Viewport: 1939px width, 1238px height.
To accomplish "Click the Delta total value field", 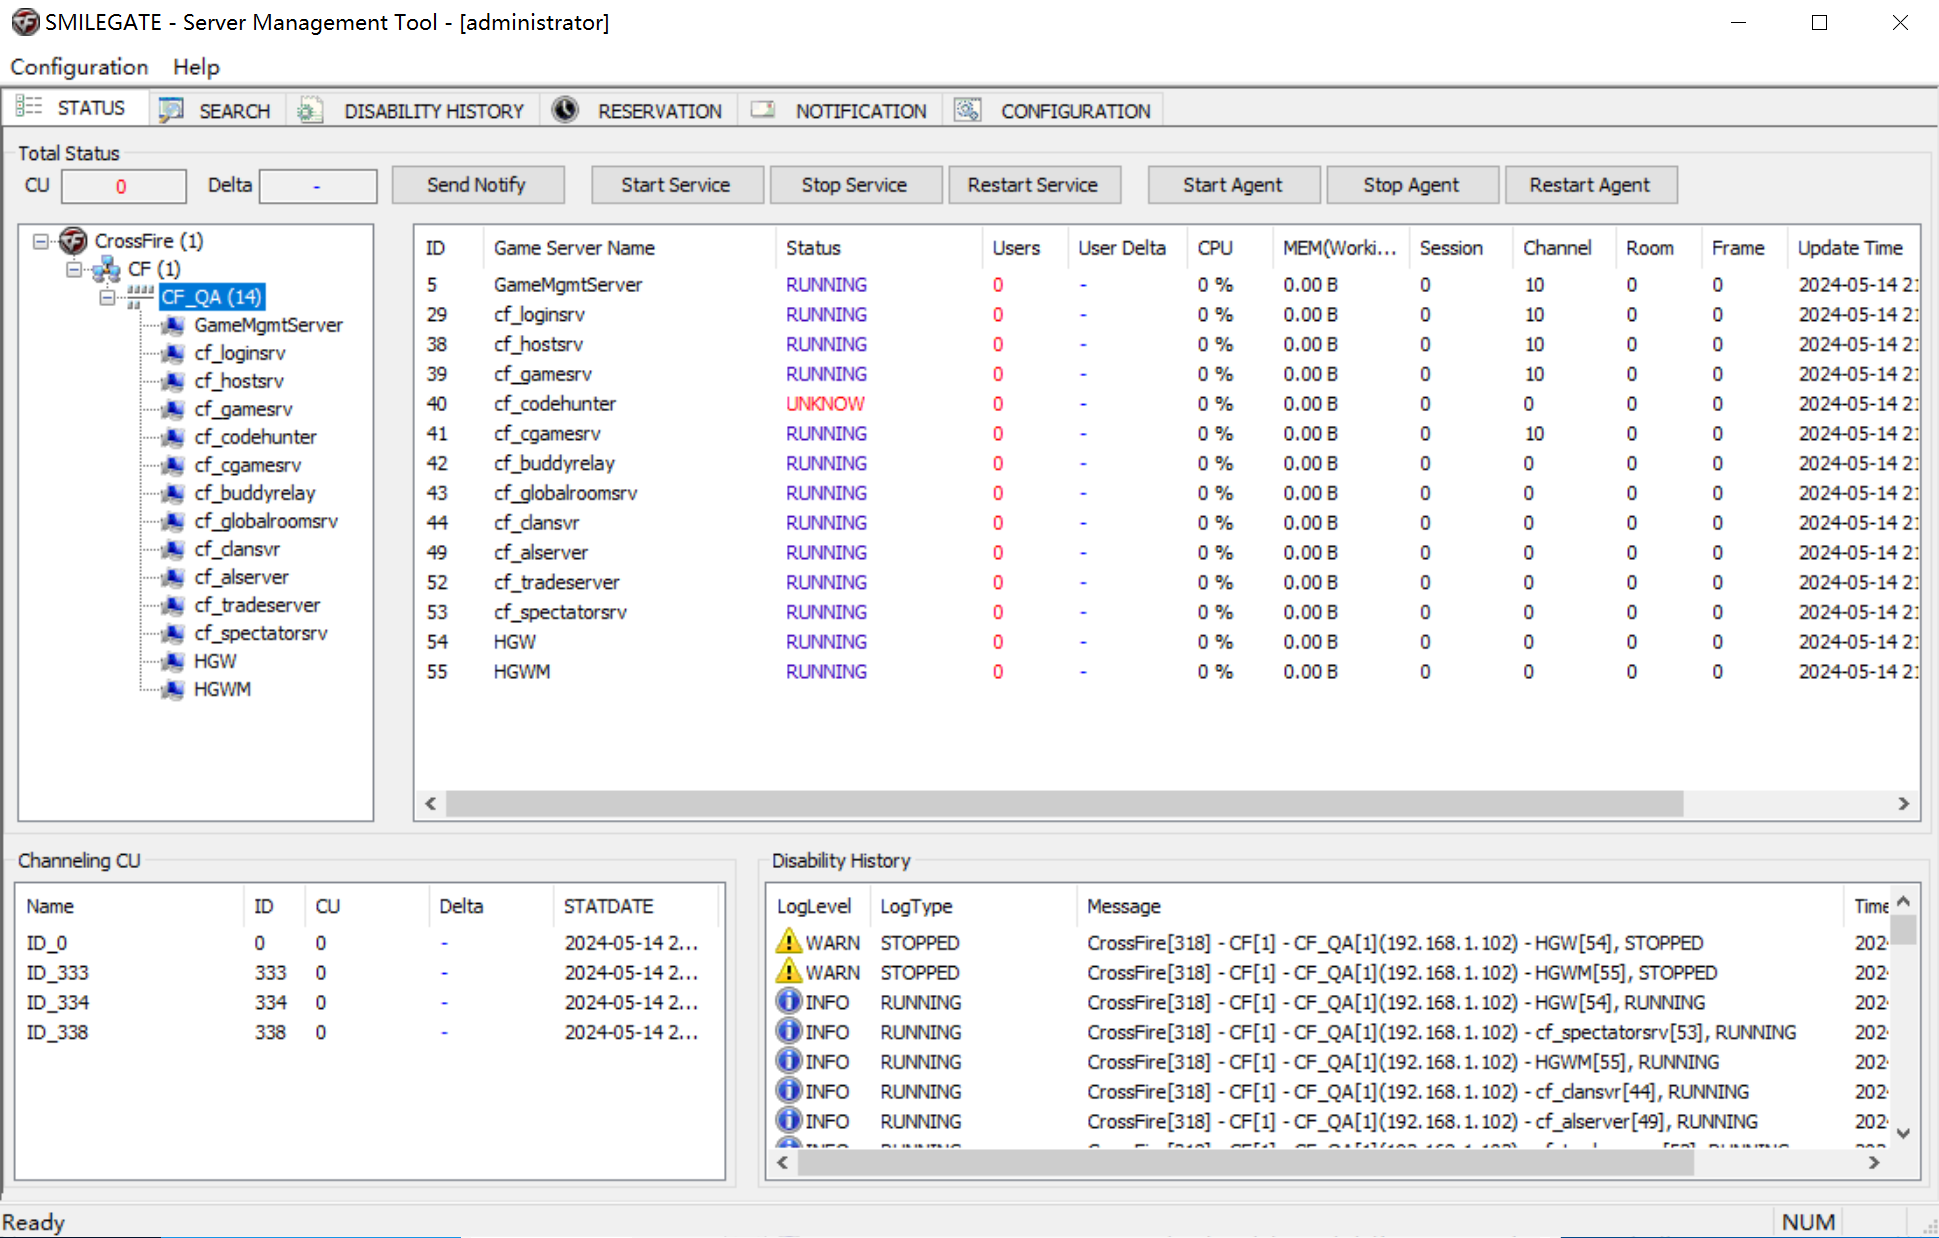I will pos(318,186).
